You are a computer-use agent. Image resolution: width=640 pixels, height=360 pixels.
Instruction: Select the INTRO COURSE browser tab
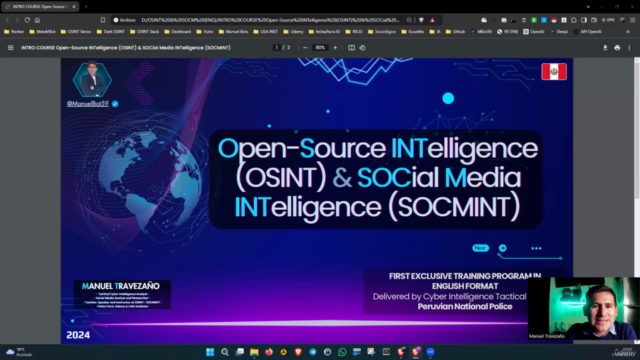click(40, 7)
